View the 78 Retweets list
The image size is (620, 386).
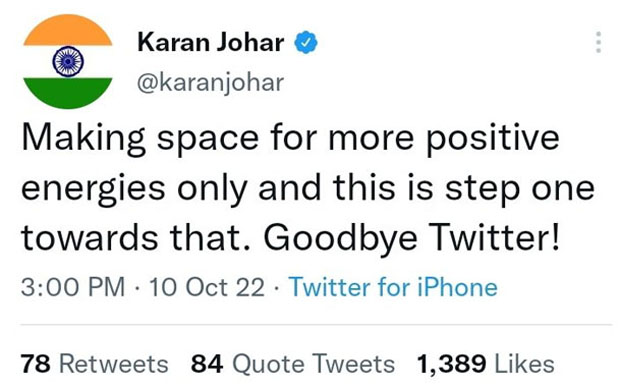[95, 363]
